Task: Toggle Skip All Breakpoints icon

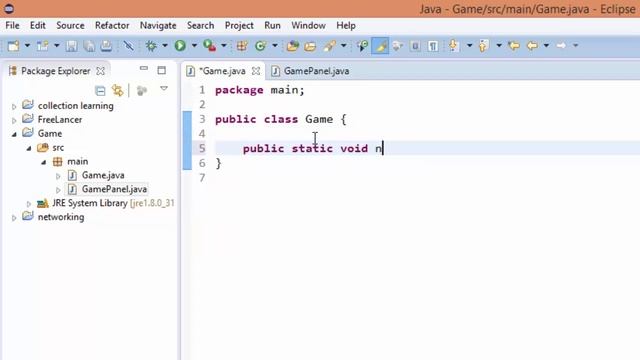Action: click(128, 46)
